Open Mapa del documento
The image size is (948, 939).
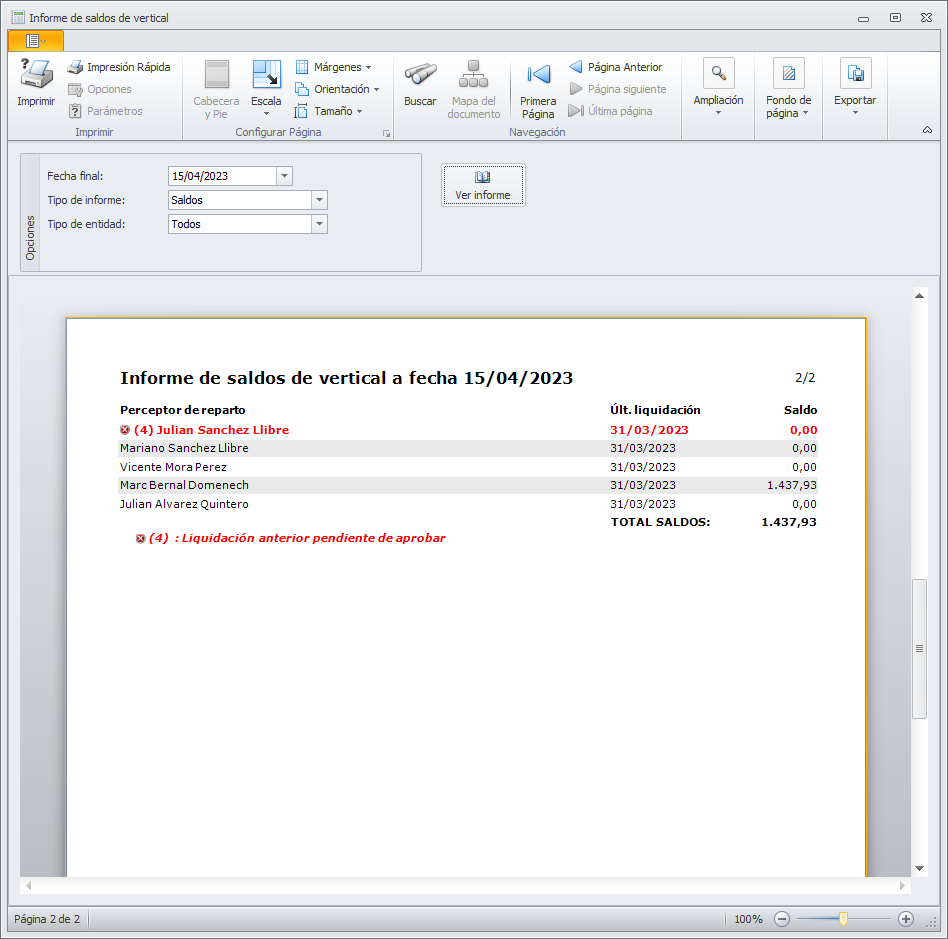tap(474, 89)
